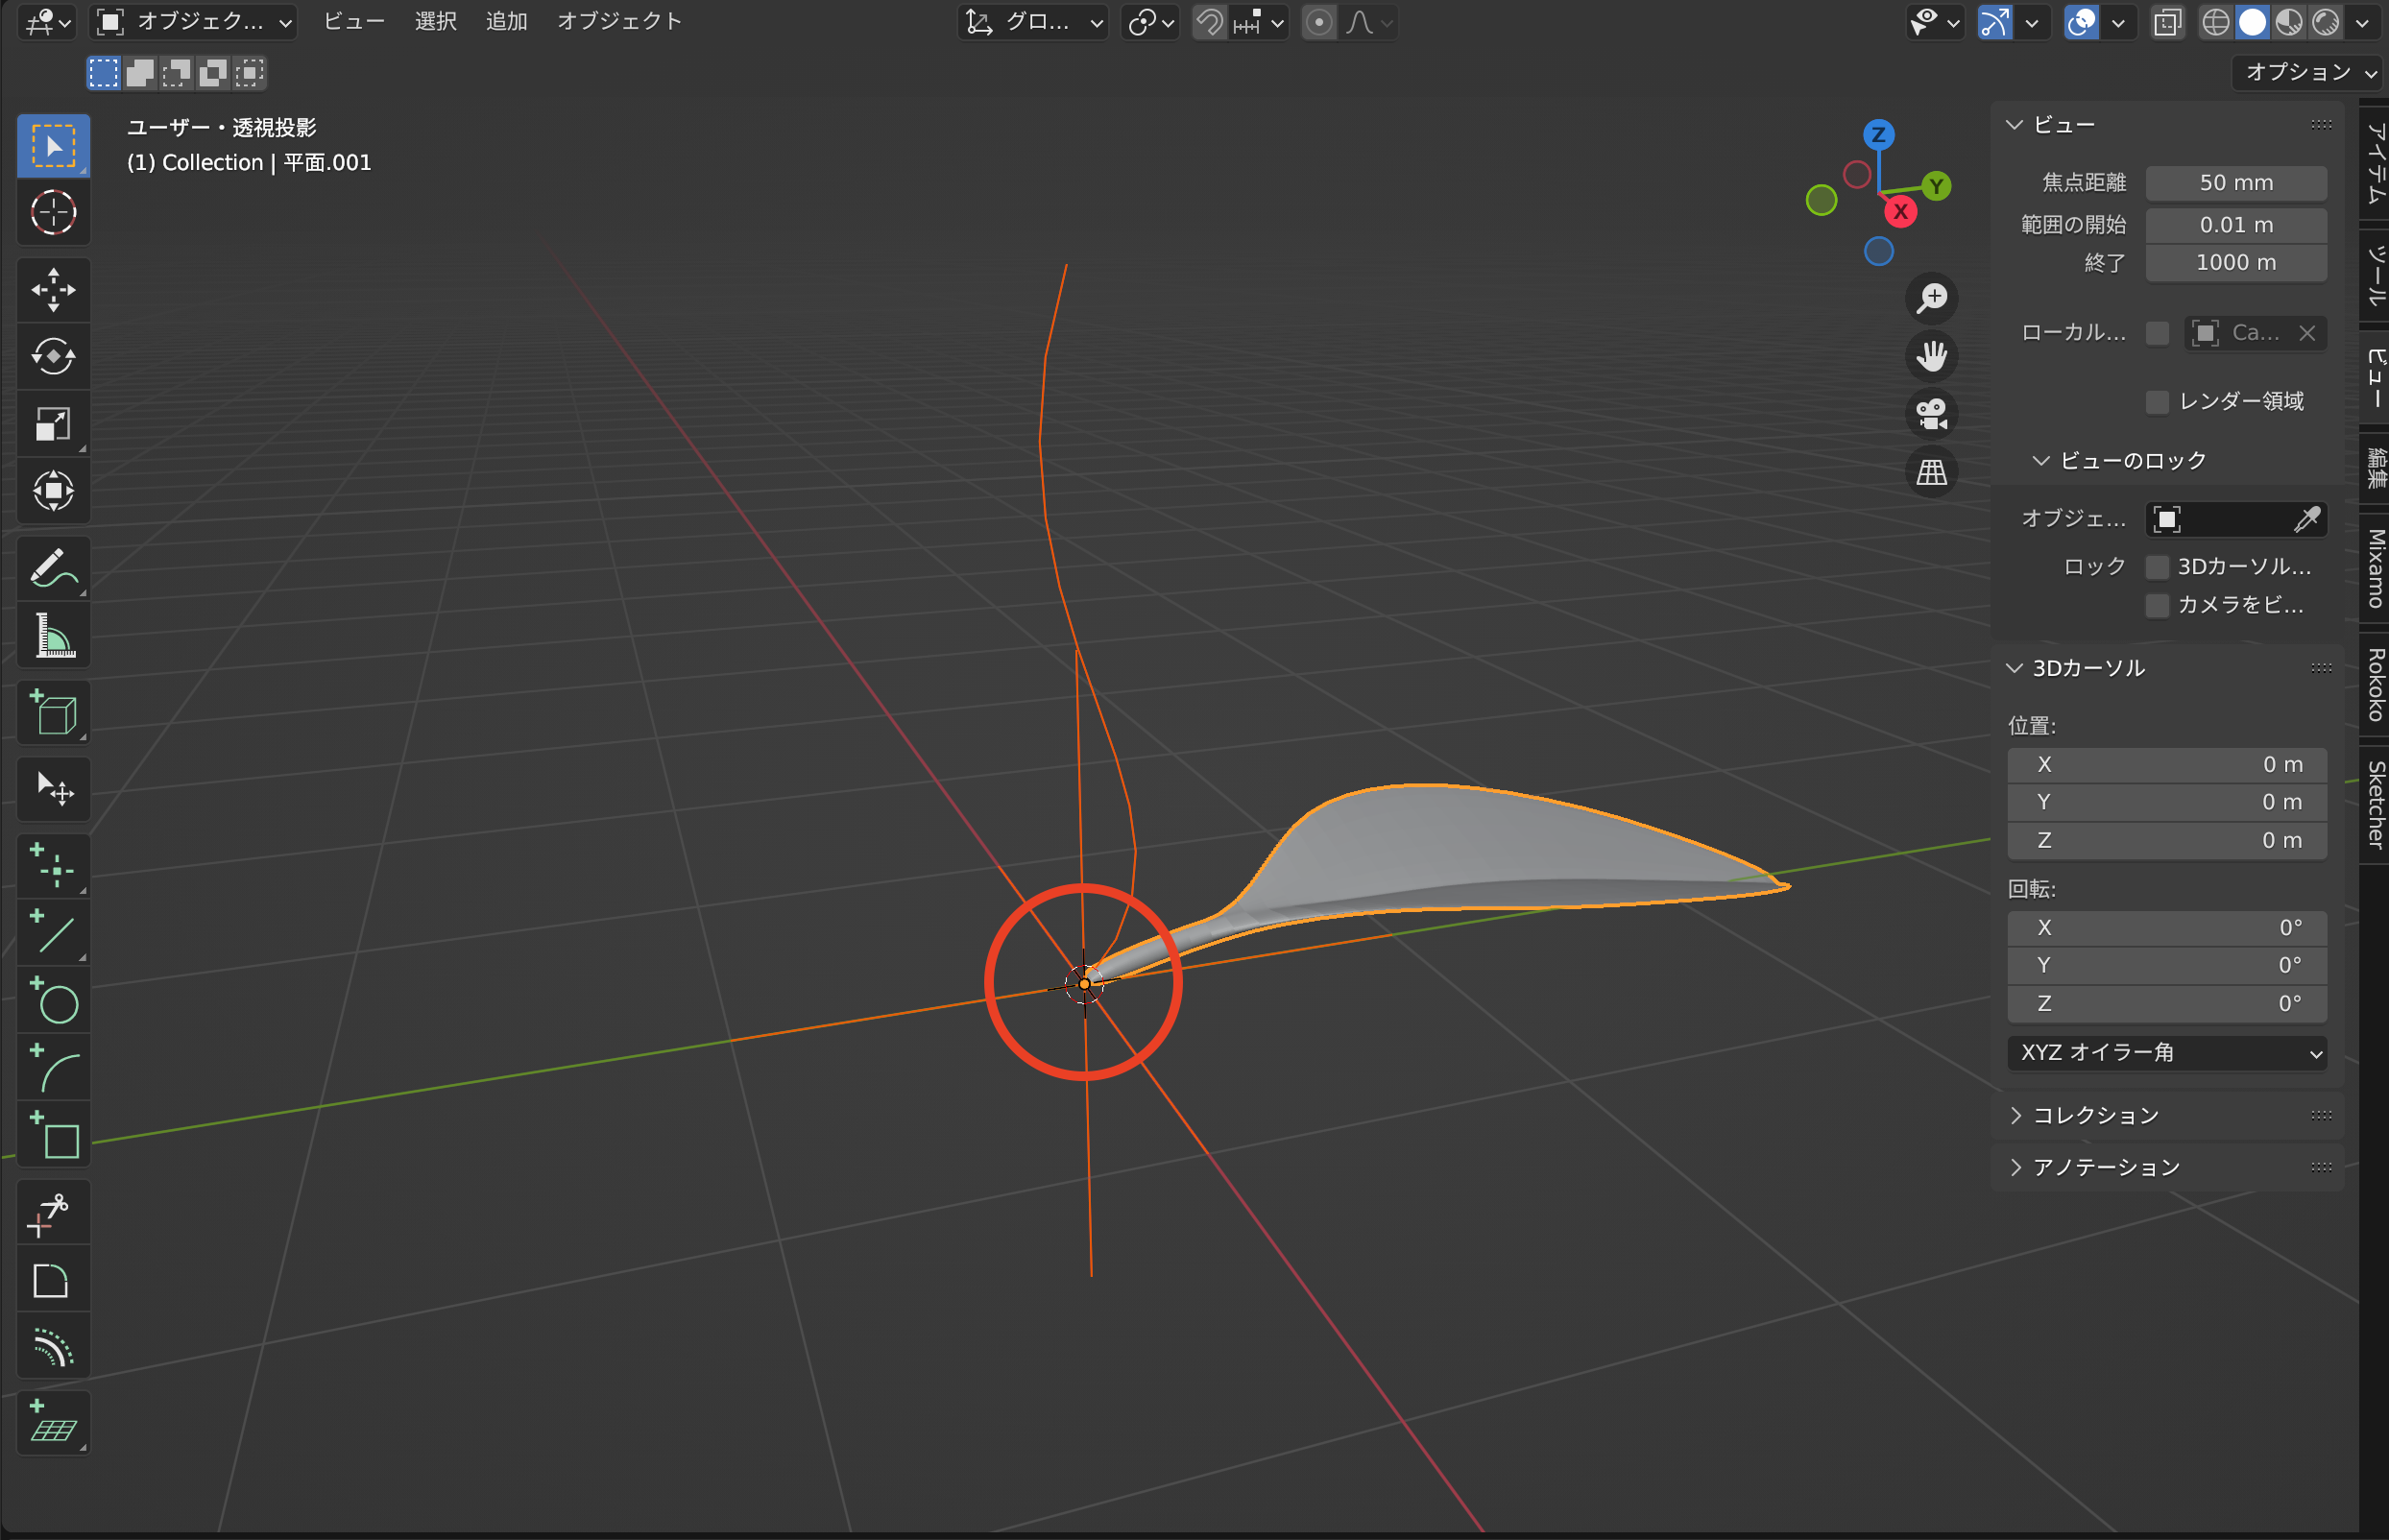Toggle camera view icon
2389x1540 pixels.
coord(1931,414)
